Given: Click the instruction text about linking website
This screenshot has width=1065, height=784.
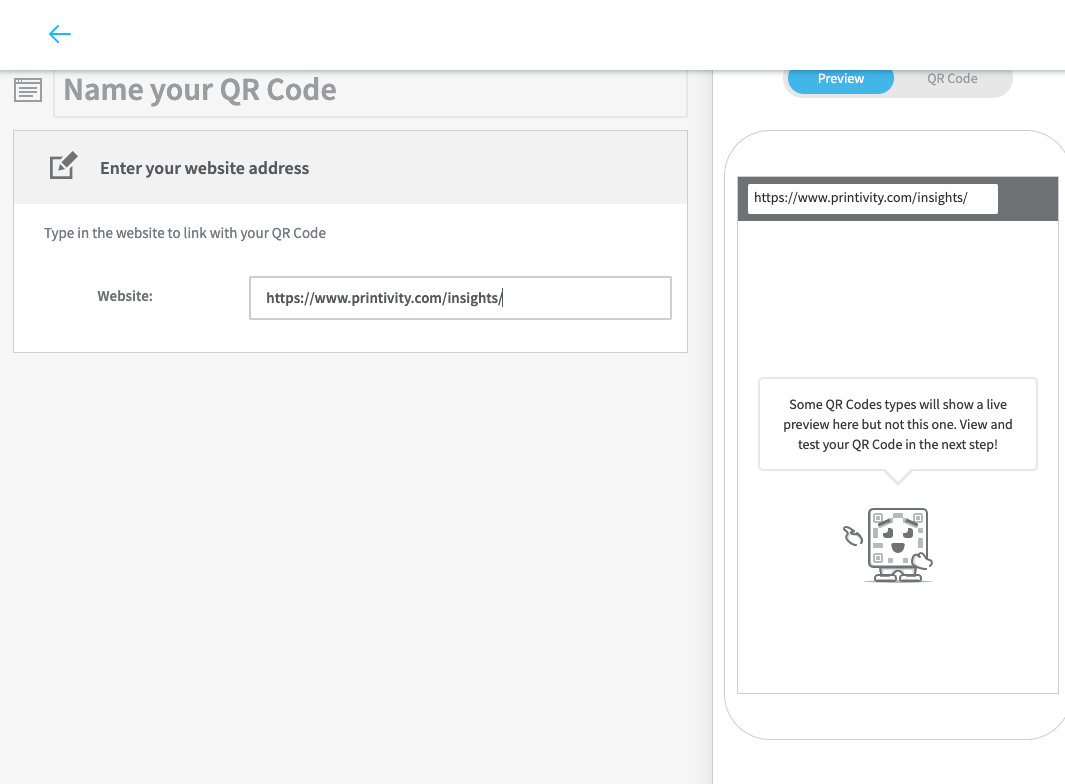Looking at the screenshot, I should coord(185,233).
